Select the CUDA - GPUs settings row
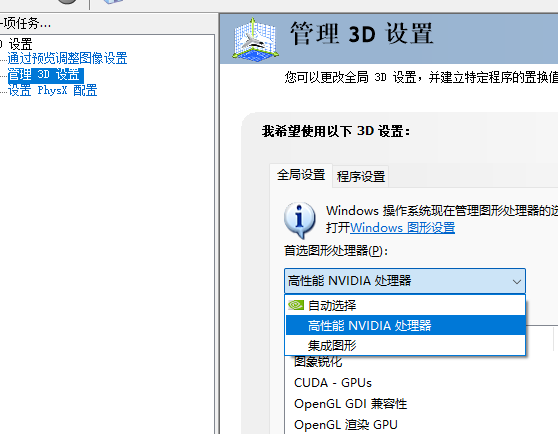 (x=333, y=383)
